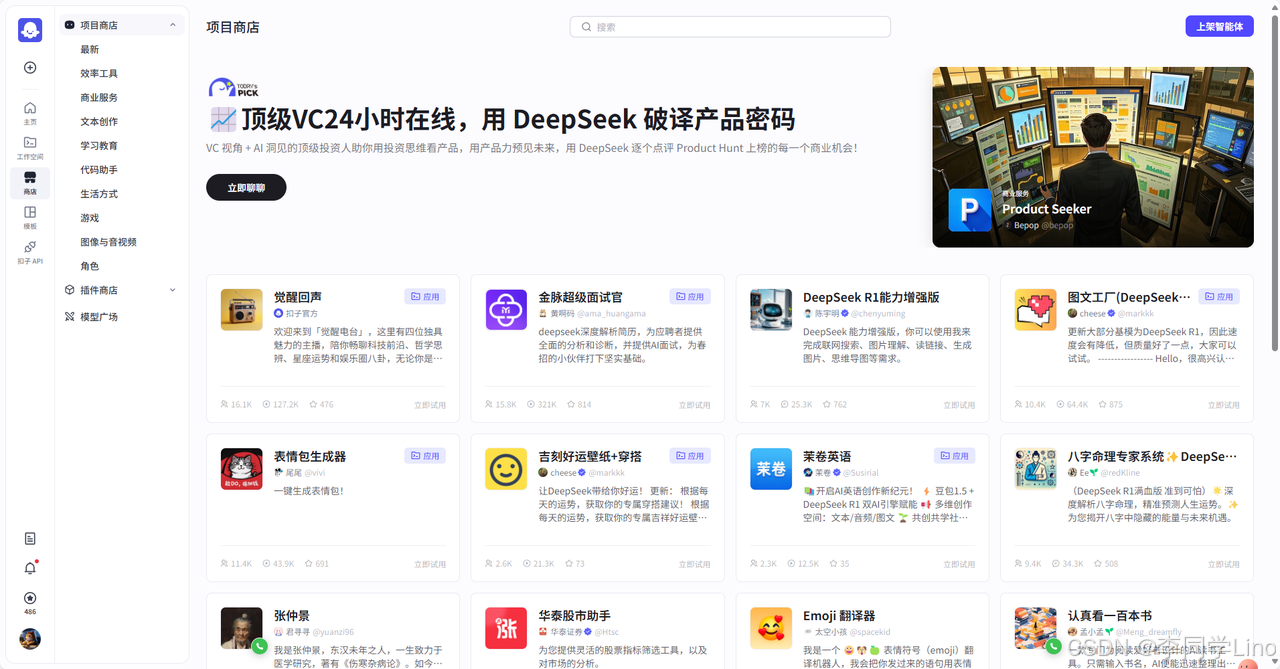Click Emoji 翻译器 icon
Viewport: 1280px width, 669px height.
pos(771,628)
